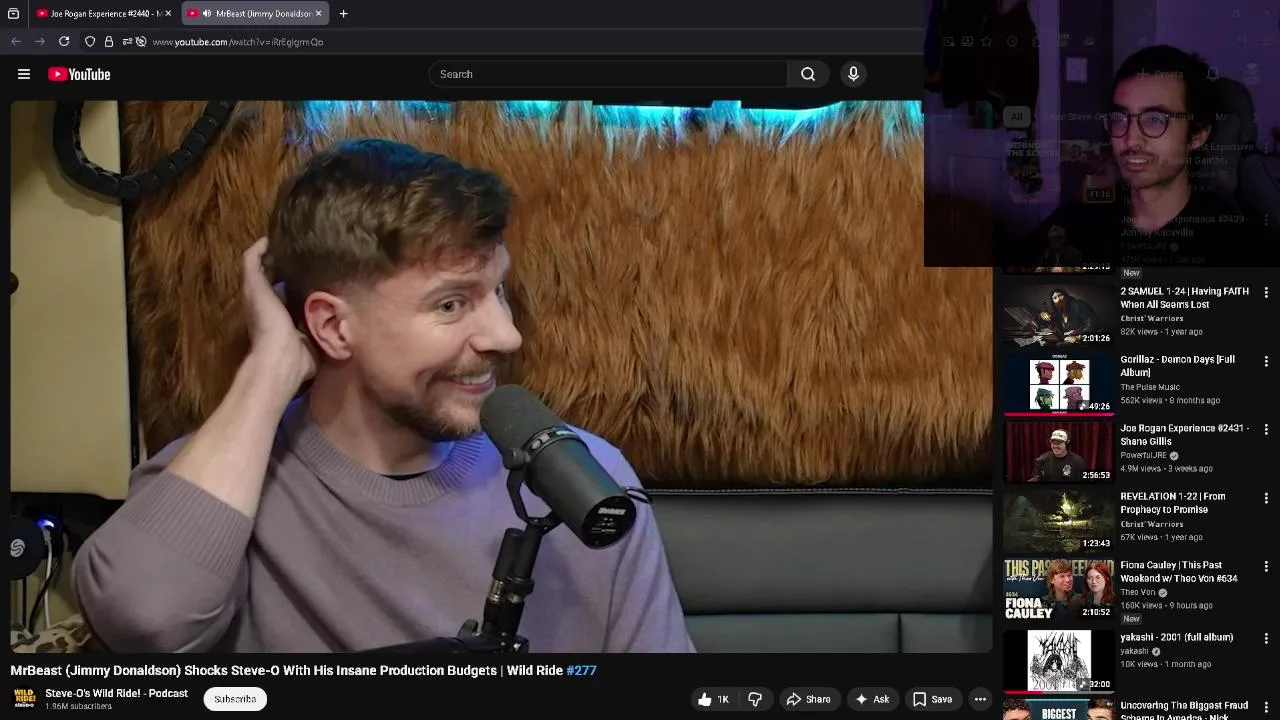Click 'Theo Von' channel name
The height and width of the screenshot is (720, 1280).
coord(1137,592)
